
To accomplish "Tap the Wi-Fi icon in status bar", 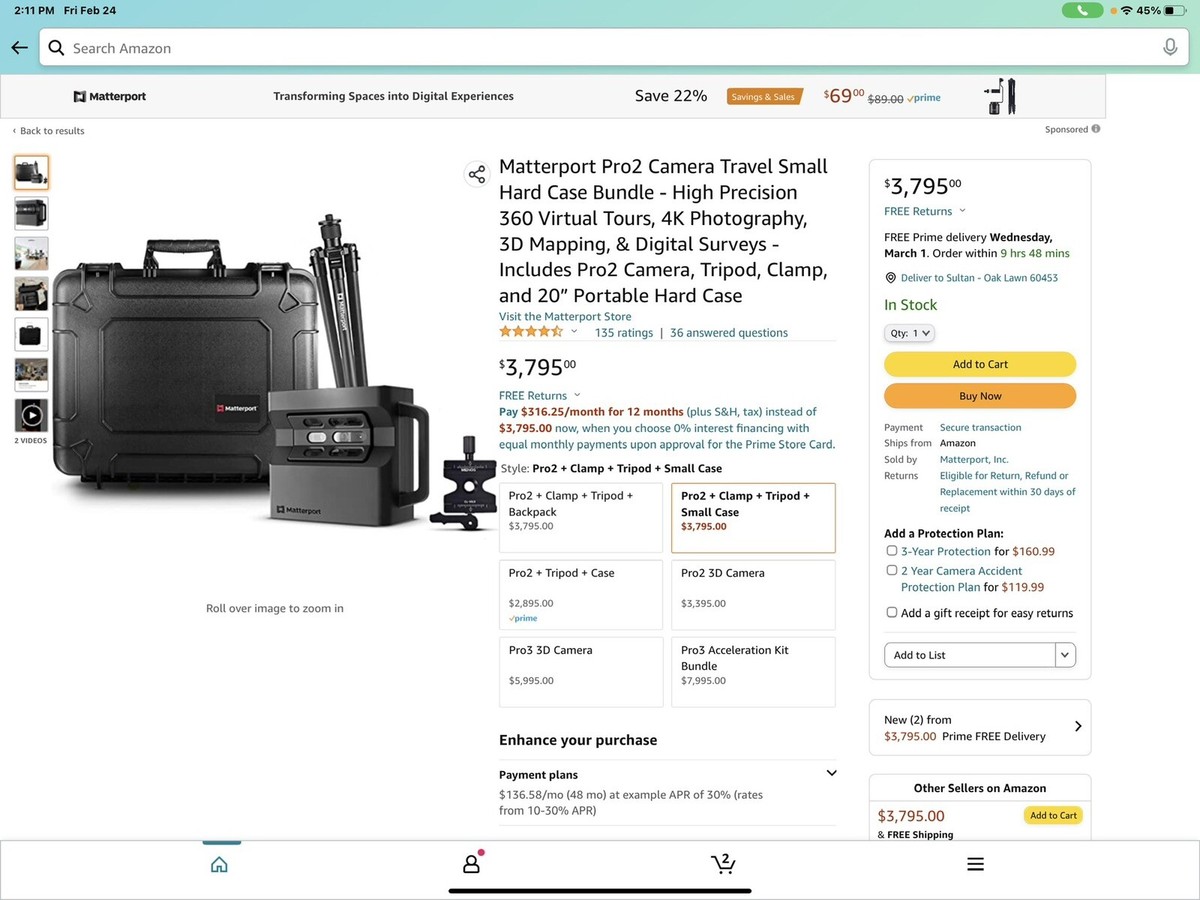I will coord(1127,10).
